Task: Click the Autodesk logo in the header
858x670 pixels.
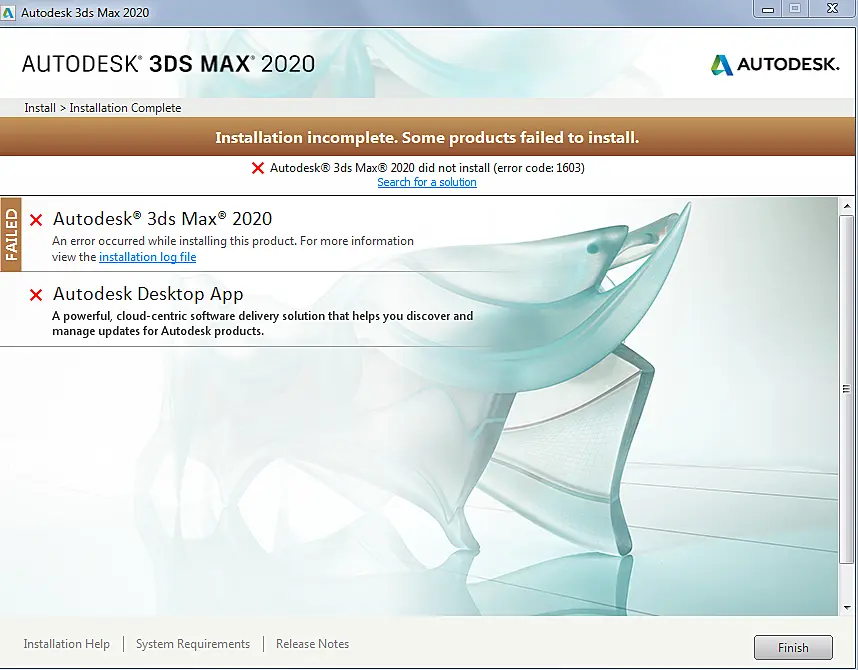Action: 775,65
